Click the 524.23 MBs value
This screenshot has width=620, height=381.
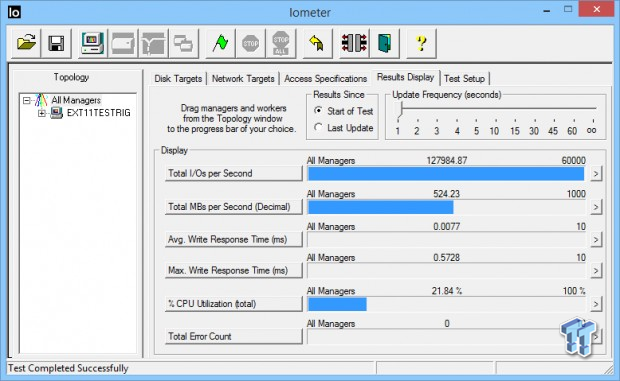(446, 194)
